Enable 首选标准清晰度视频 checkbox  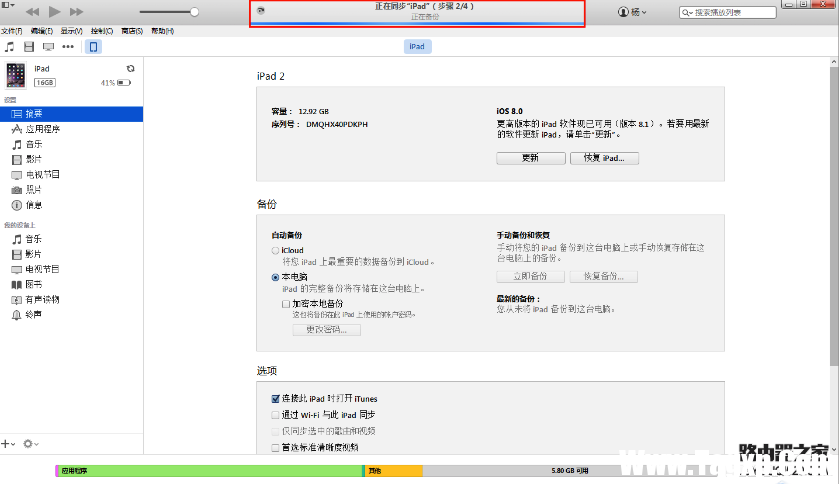[275, 447]
